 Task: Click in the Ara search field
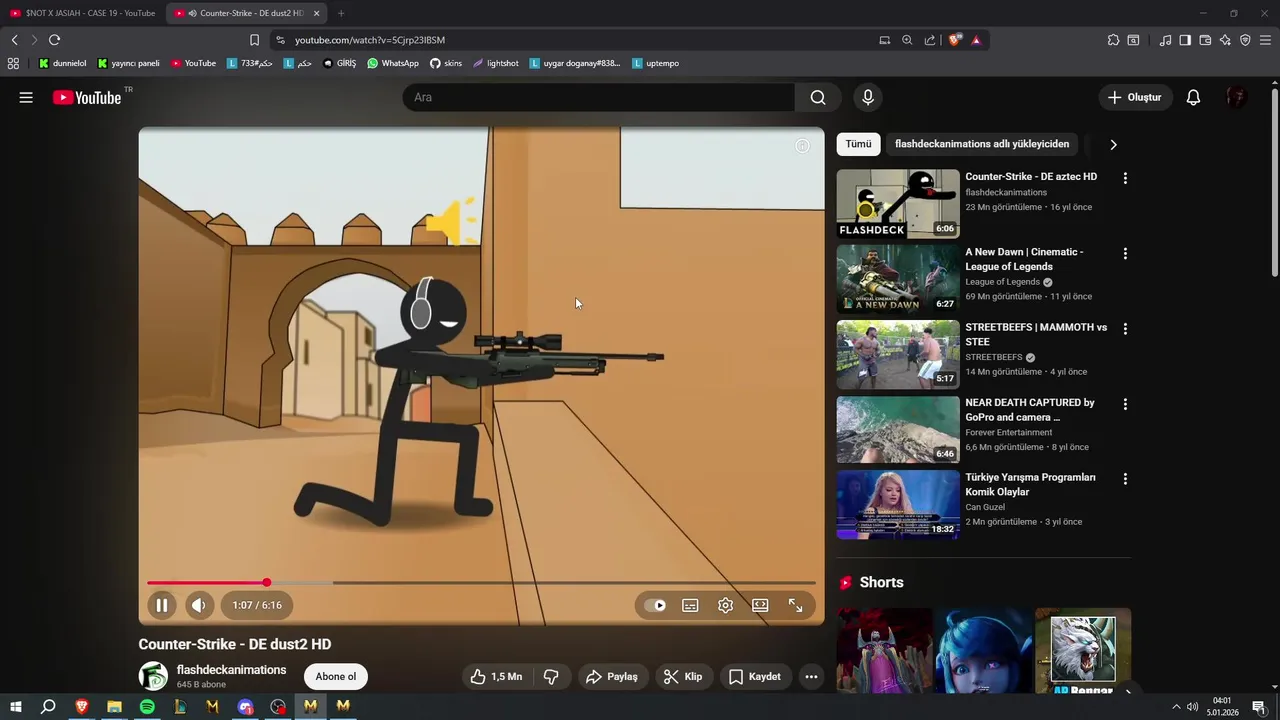click(598, 97)
